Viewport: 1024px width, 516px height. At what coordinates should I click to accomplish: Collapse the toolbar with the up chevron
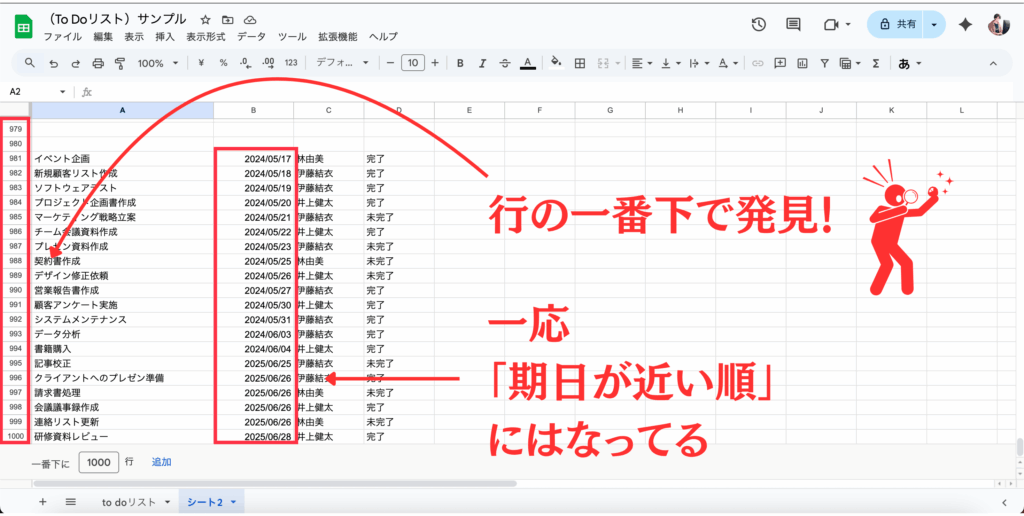click(x=993, y=63)
